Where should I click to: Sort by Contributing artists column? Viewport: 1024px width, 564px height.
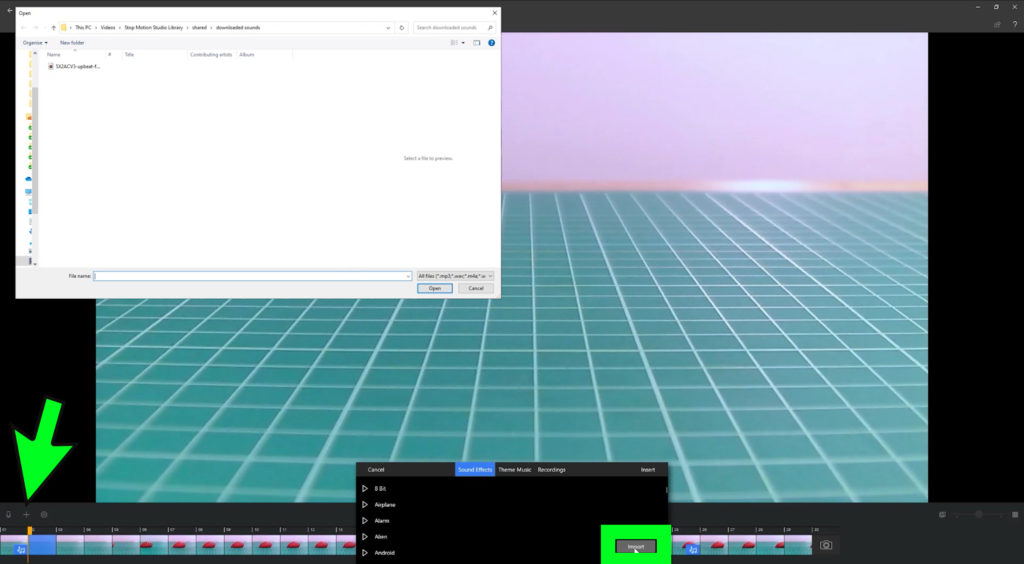click(211, 54)
